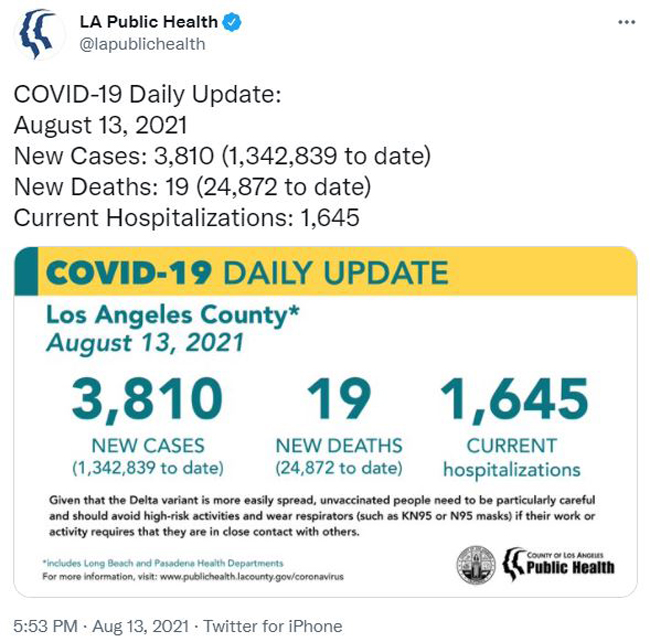The image size is (650, 642).
Task: Click the 5:53 PM timestamp link
Action: [x=45, y=626]
